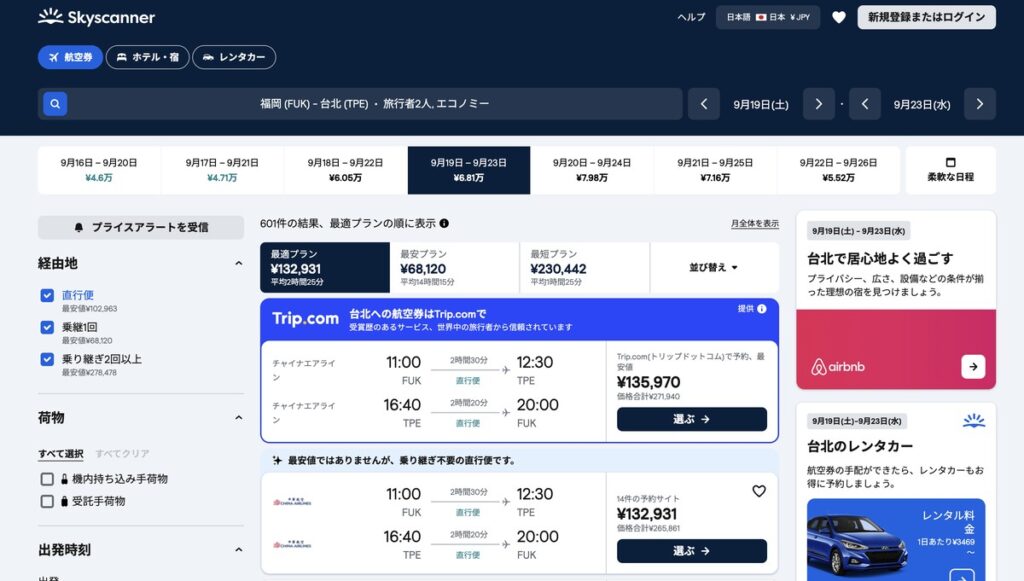The width and height of the screenshot is (1024, 581).
Task: Uncheck the 乗継1回 filter
Action: tap(47, 327)
